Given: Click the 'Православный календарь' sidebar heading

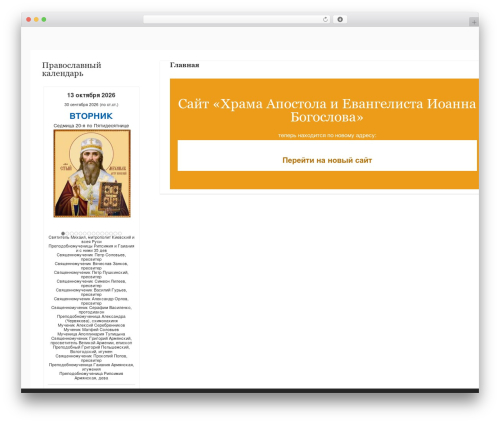Looking at the screenshot, I should click(x=72, y=69).
